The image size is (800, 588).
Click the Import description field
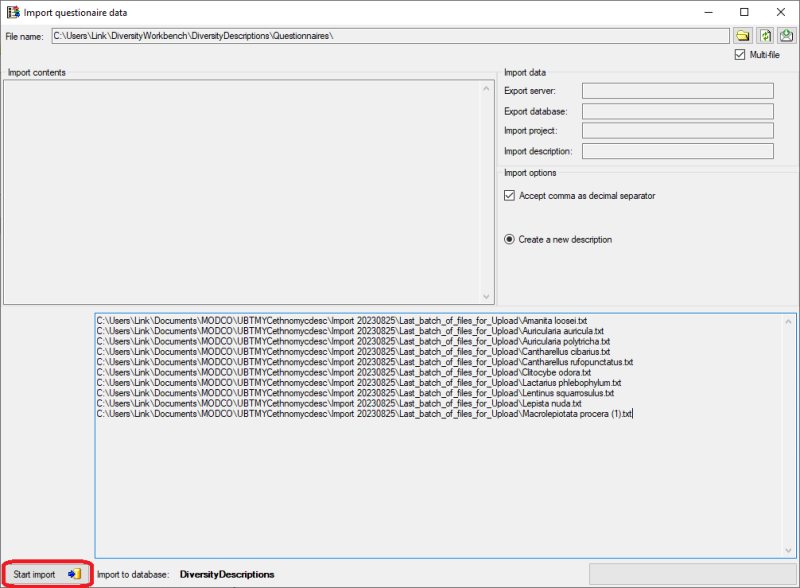coord(677,151)
